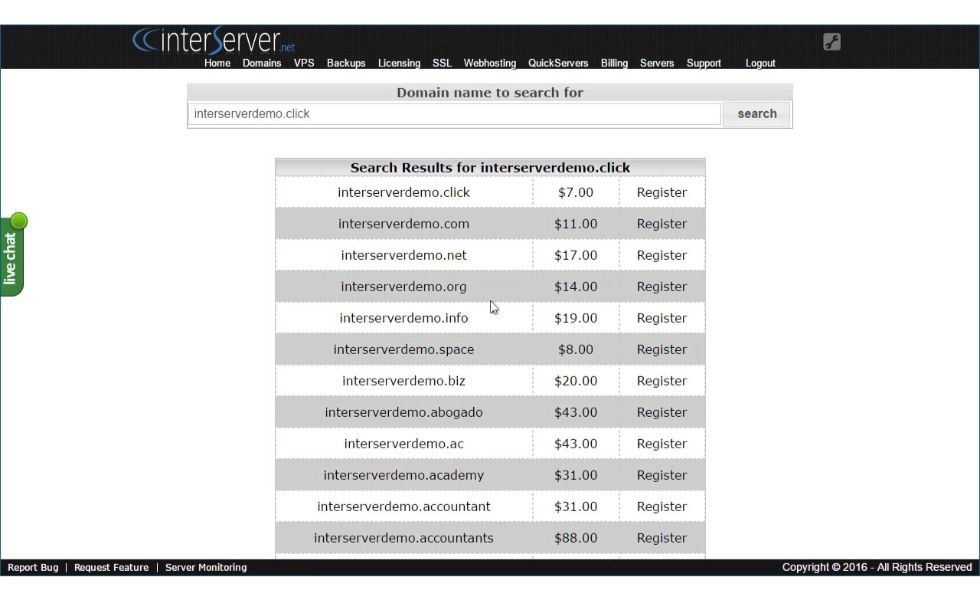Select interserverdemo.org domain name cell

404,286
